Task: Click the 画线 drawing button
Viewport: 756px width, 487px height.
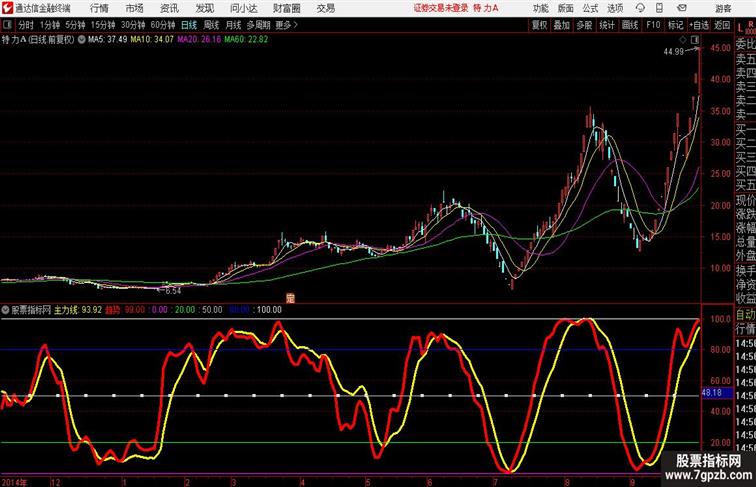Action: coord(630,25)
